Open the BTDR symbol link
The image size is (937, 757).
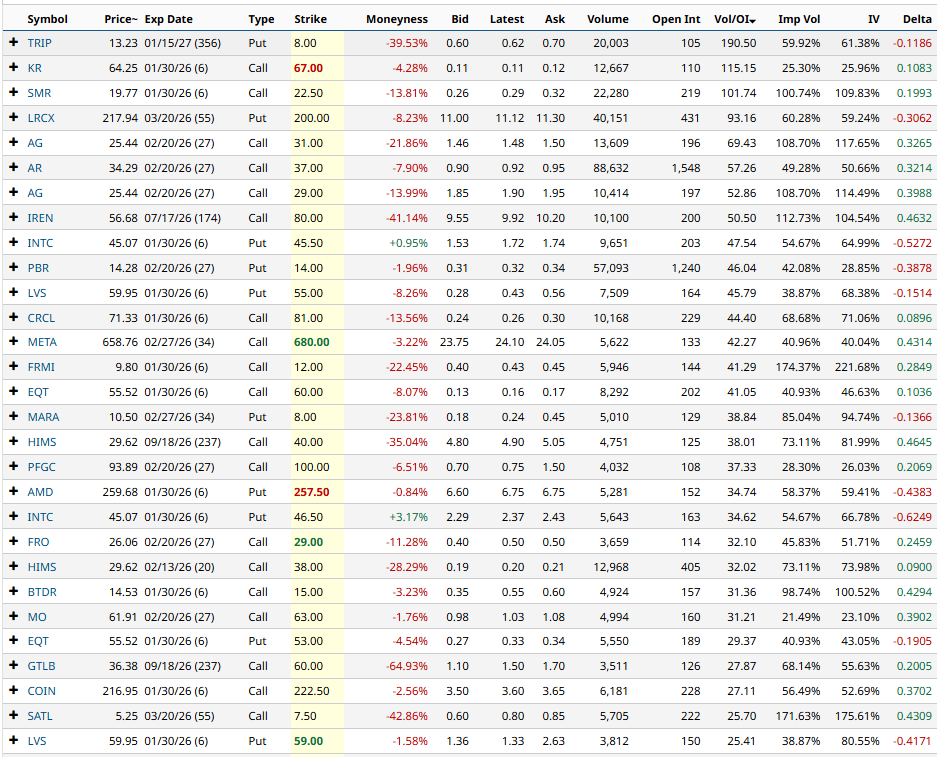point(42,591)
